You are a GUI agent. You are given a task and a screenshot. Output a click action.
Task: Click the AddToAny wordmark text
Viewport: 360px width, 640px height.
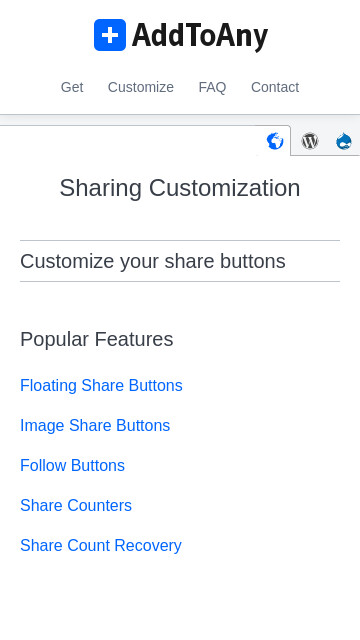[x=200, y=36]
